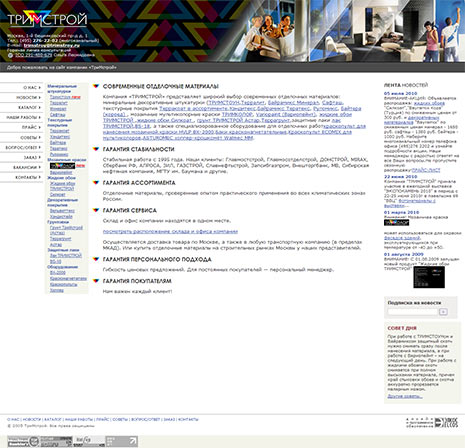Open the BS-10 catalog link

(55, 261)
